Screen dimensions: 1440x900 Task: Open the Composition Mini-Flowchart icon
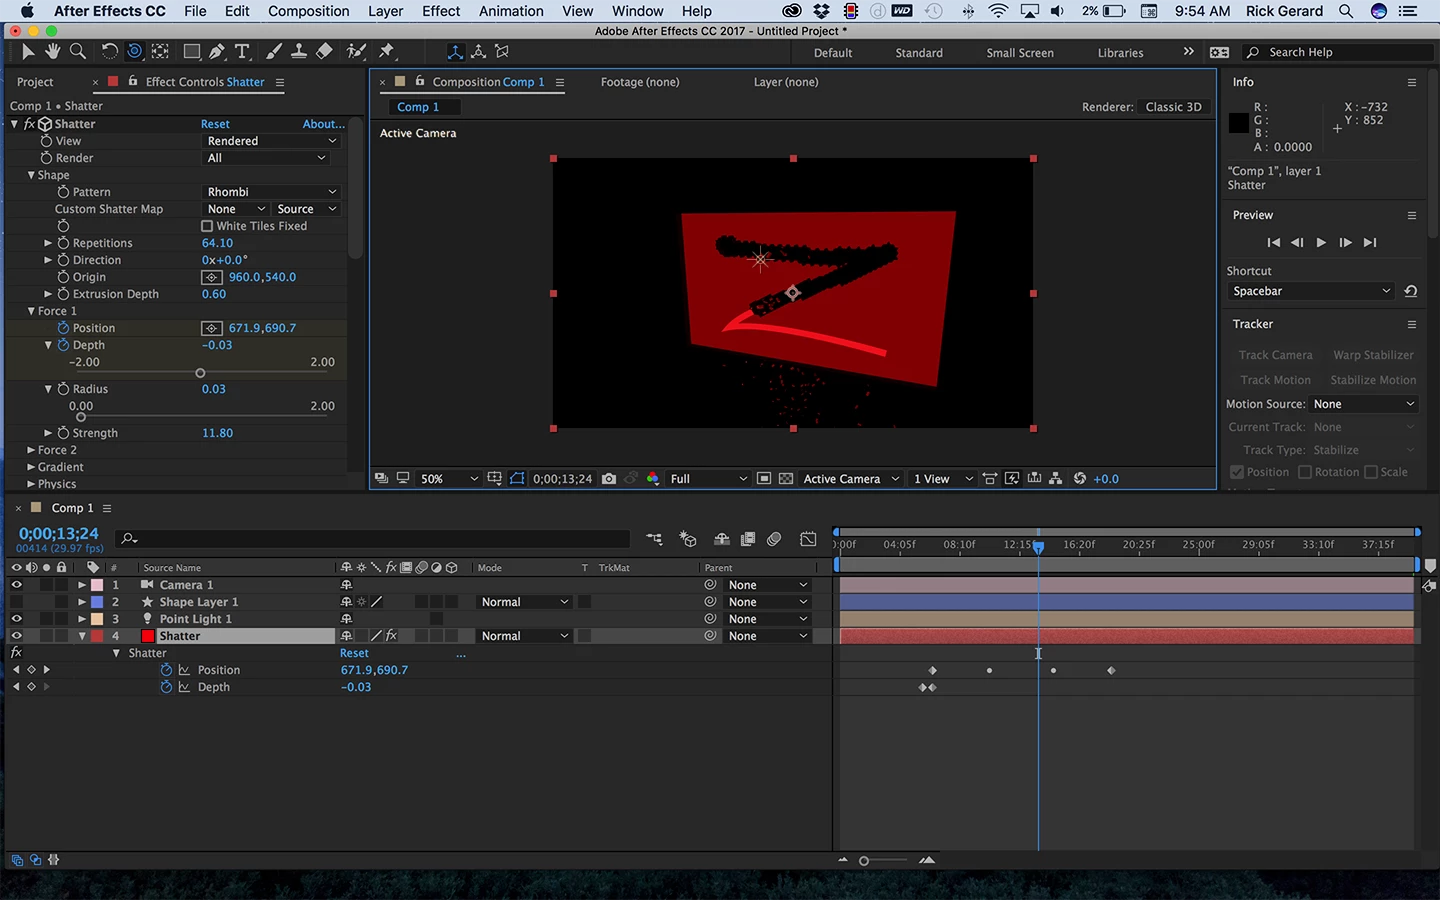[654, 539]
